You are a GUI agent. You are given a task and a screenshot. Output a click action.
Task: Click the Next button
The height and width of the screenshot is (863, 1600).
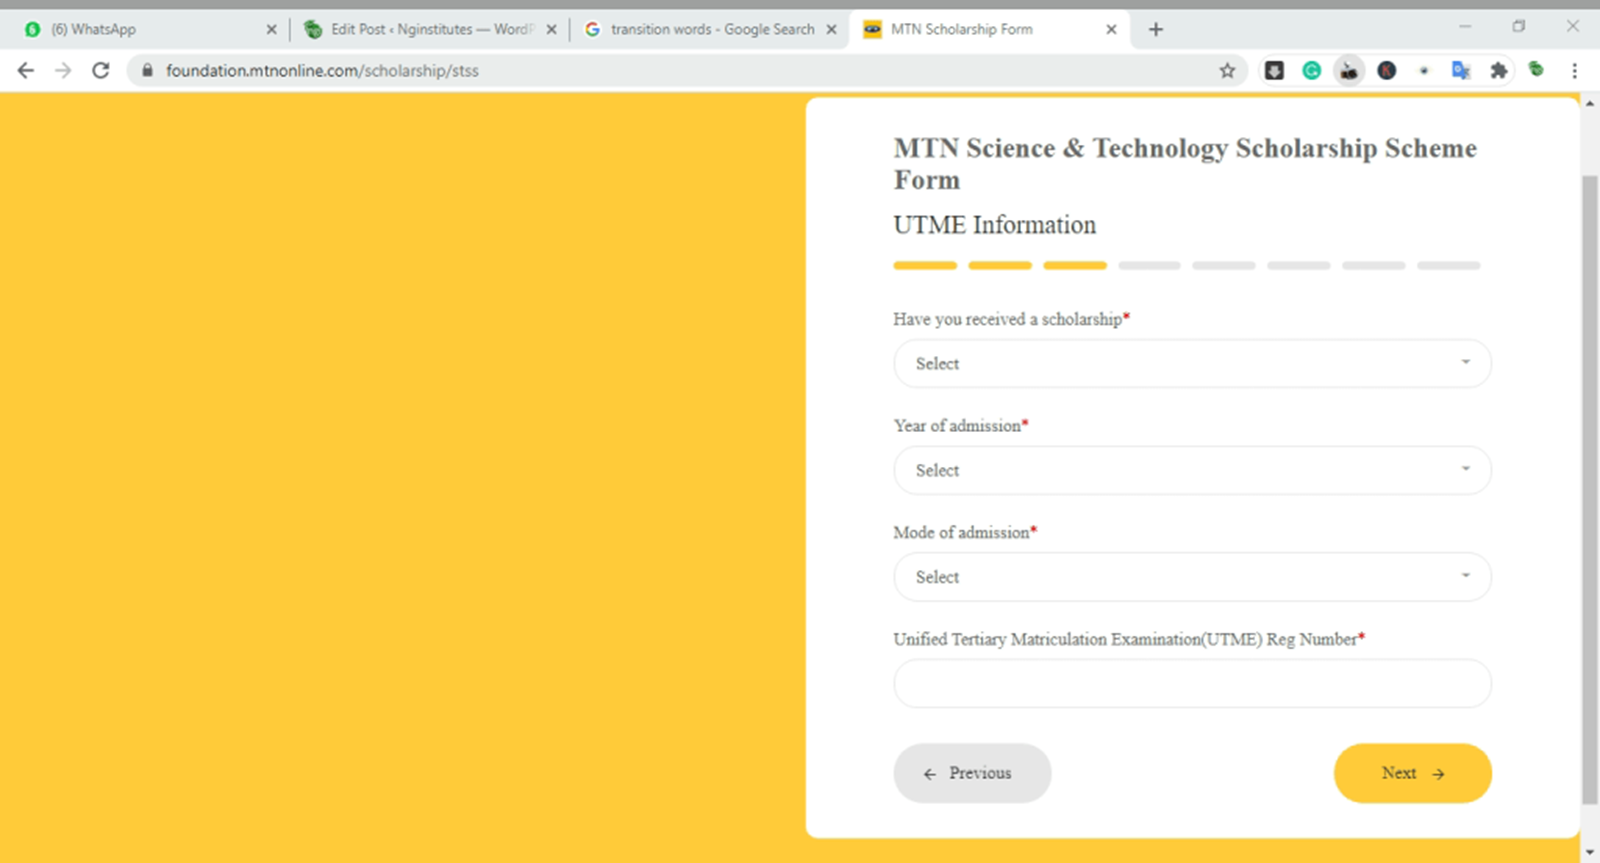tap(1412, 773)
